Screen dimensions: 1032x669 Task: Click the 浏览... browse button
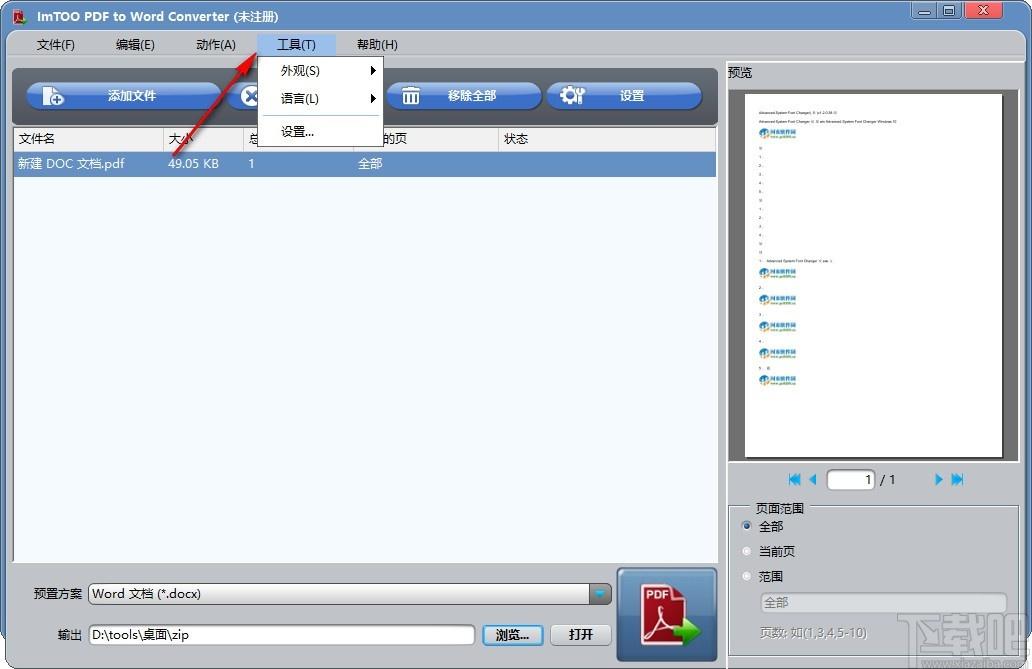coord(513,635)
